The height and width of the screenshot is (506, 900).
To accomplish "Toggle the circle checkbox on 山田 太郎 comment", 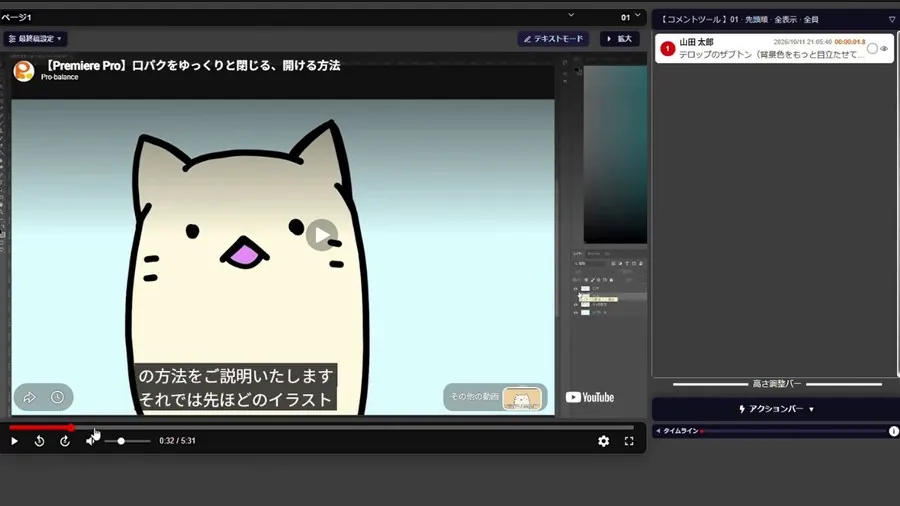I will click(x=872, y=49).
